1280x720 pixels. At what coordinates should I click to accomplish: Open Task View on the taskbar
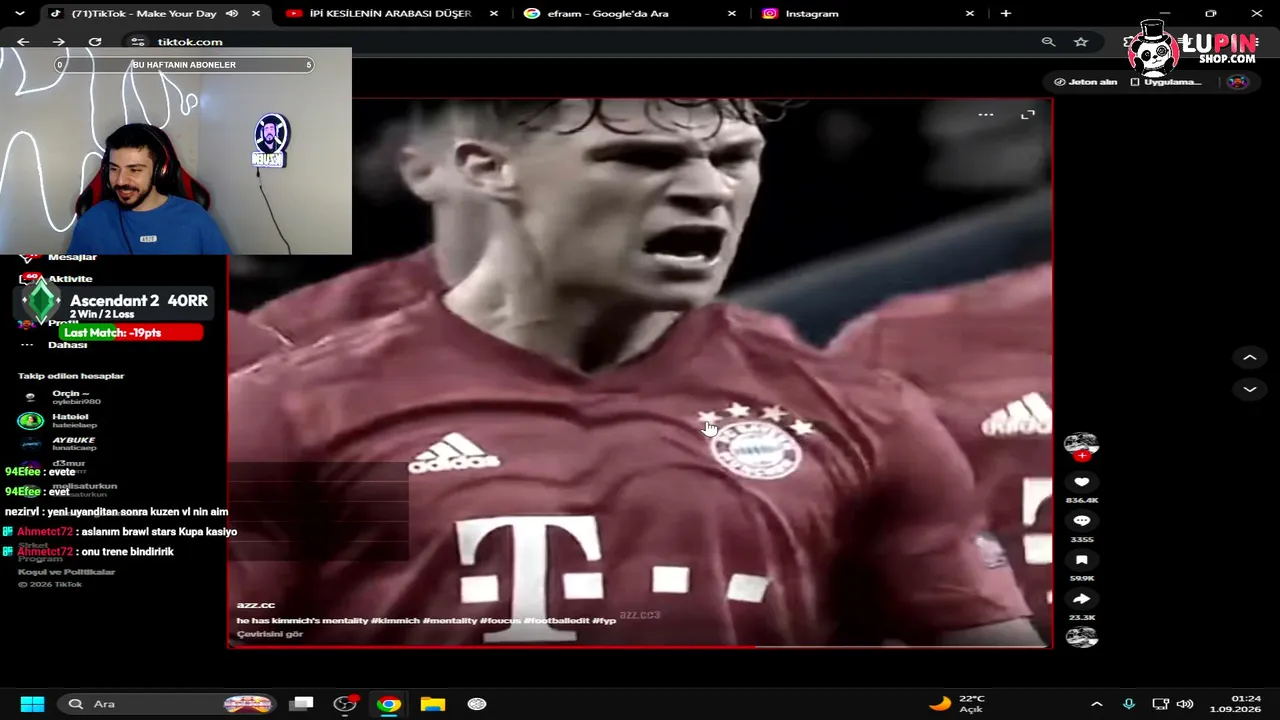301,704
